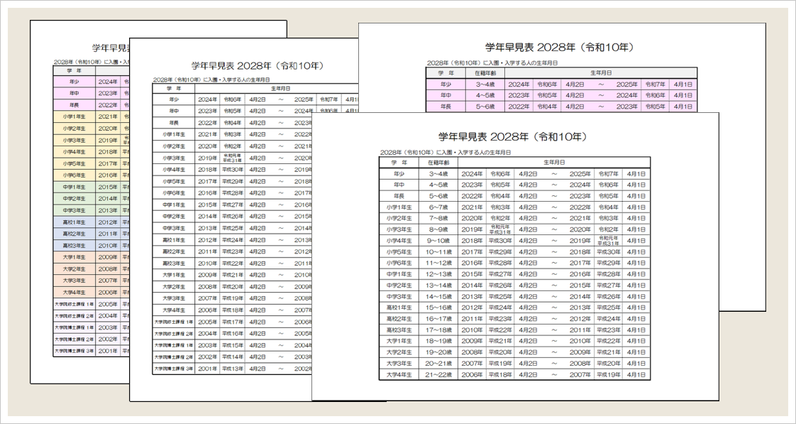Click the 在籍年齢 header in the front sheet
The image size is (796, 424).
coord(438,162)
